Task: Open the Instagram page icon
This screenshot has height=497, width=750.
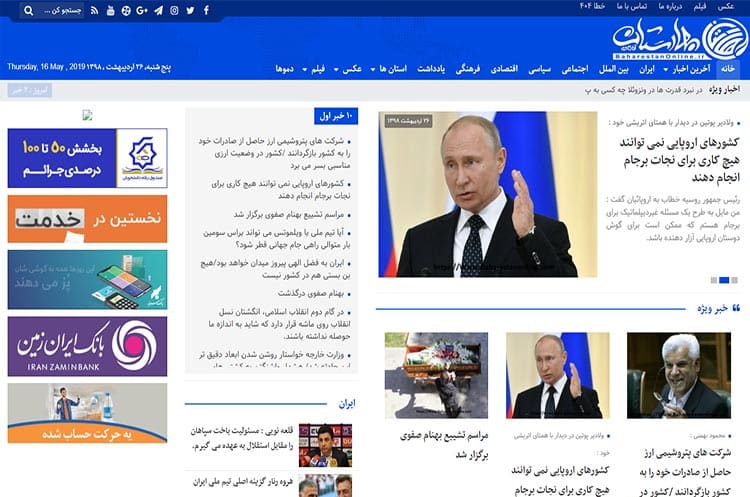Action: click(x=174, y=11)
